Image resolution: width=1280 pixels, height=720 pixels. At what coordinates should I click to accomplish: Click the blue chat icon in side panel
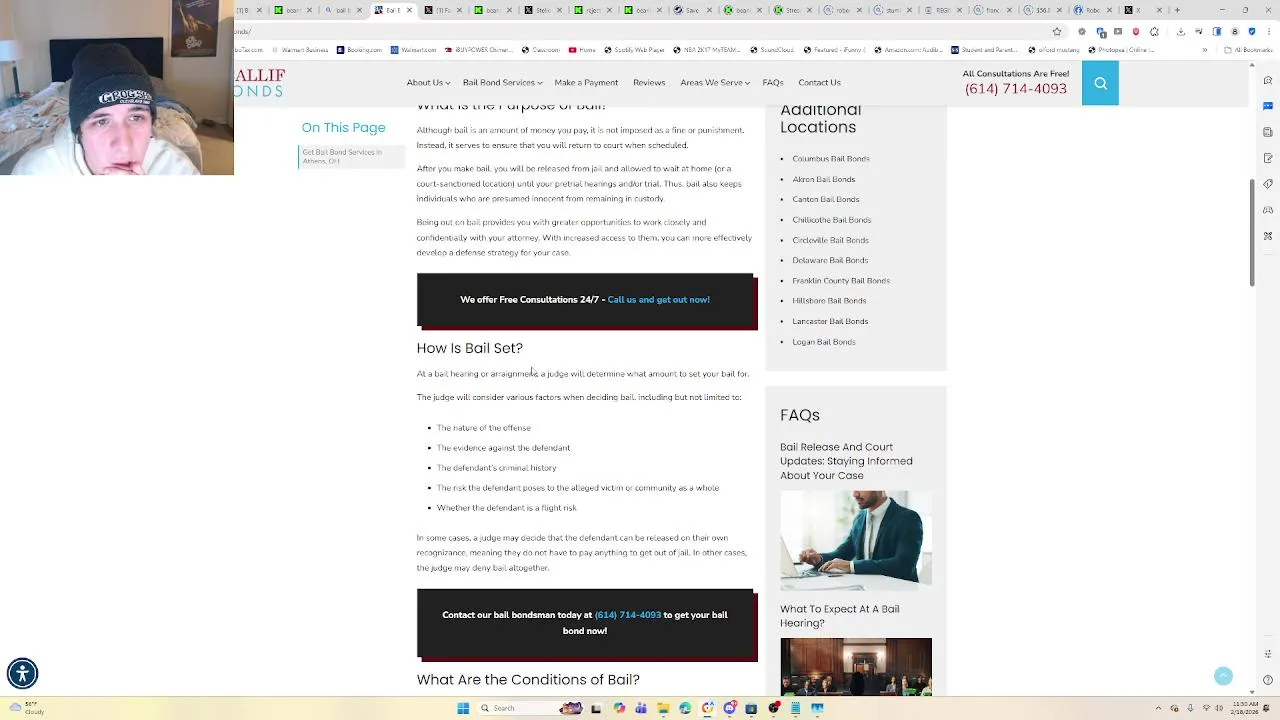click(x=1268, y=106)
